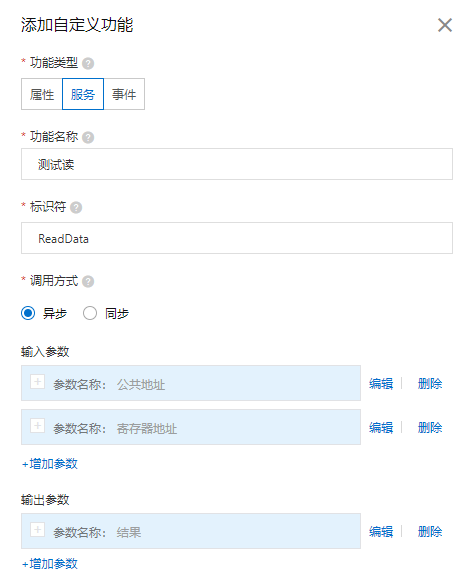Choose the 服务 function type

[83, 94]
